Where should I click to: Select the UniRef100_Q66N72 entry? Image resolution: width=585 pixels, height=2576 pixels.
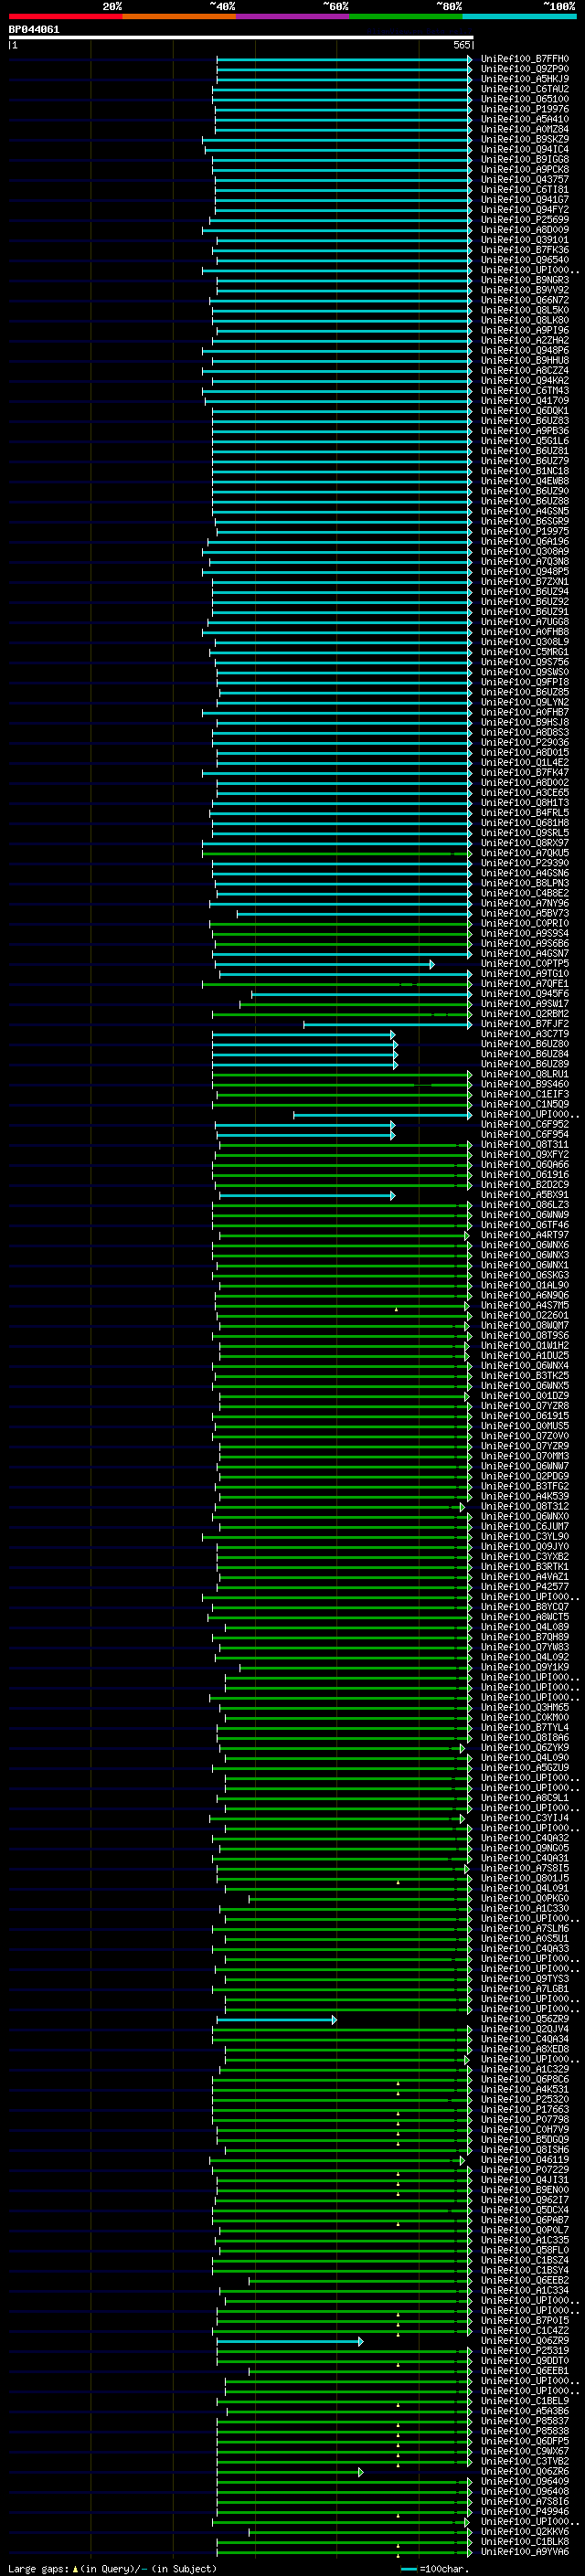(524, 300)
